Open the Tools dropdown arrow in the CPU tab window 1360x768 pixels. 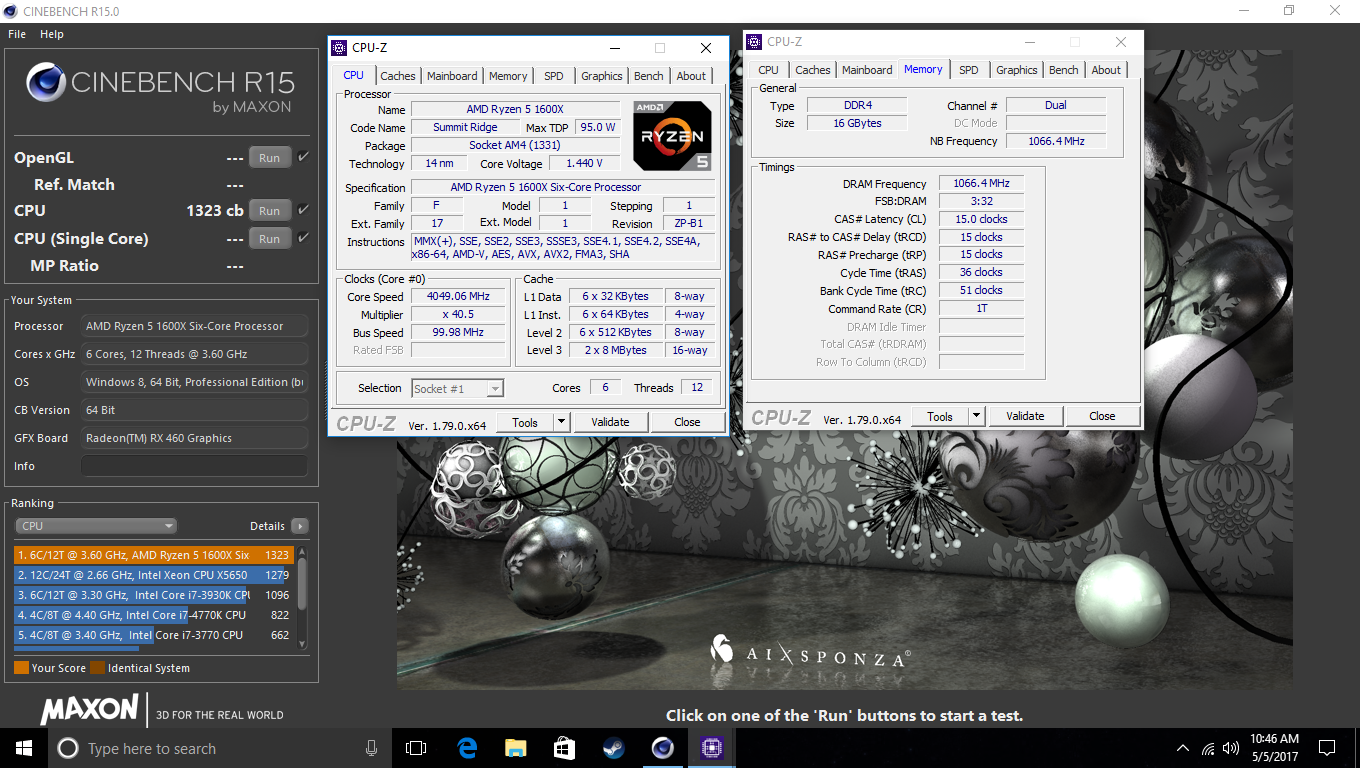562,423
